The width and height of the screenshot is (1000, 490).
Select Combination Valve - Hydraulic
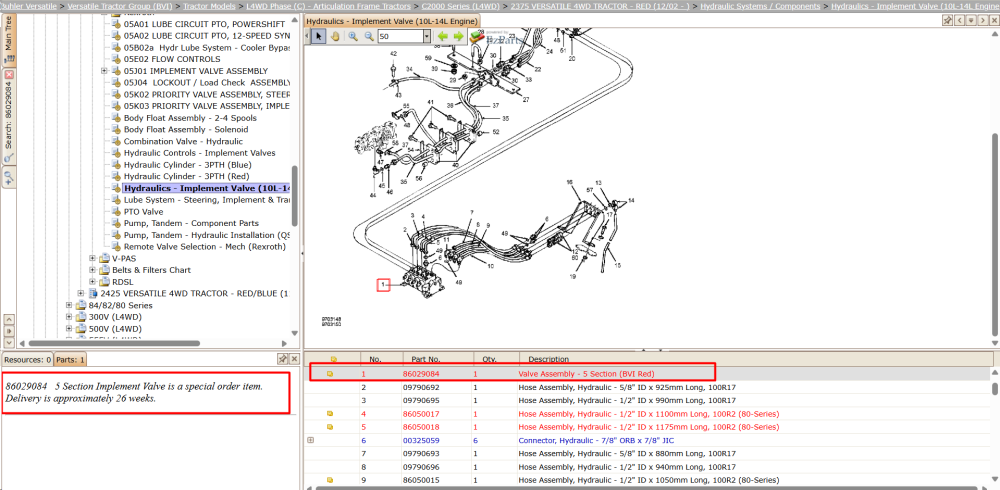click(x=183, y=141)
